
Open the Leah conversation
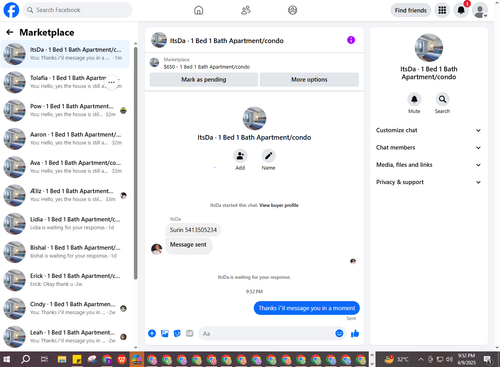click(x=65, y=337)
